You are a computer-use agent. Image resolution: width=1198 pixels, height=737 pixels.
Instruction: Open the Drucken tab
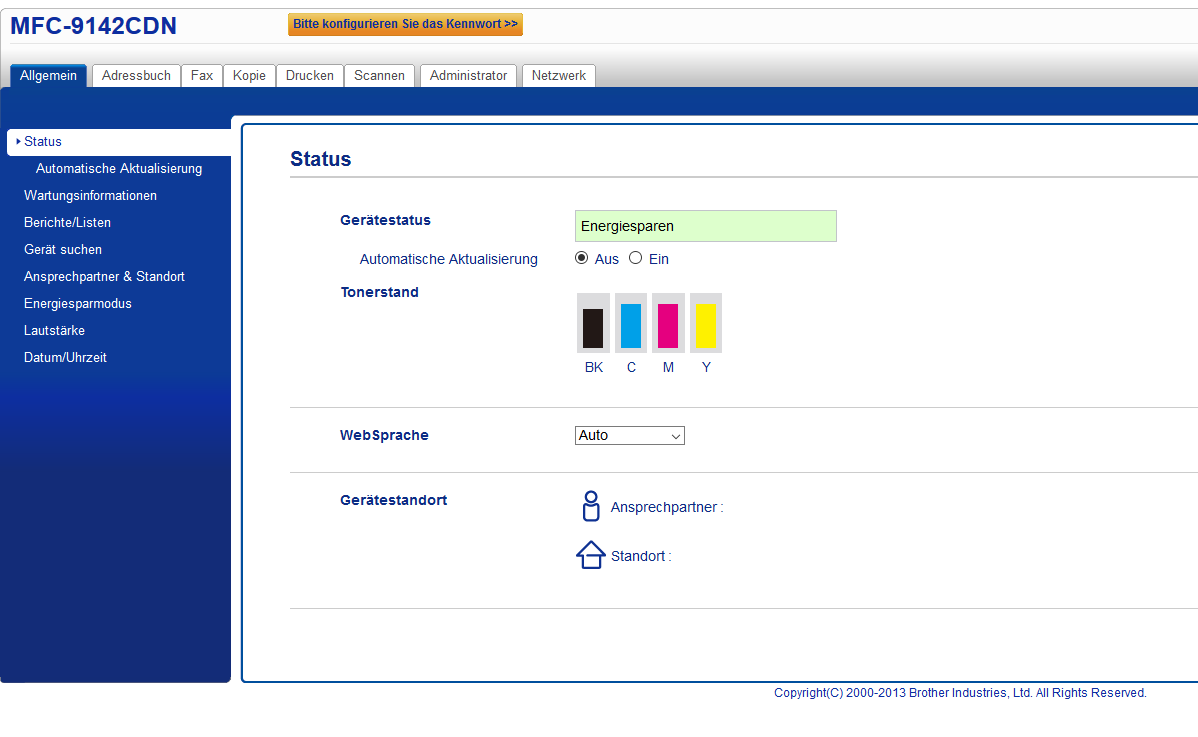(x=309, y=76)
